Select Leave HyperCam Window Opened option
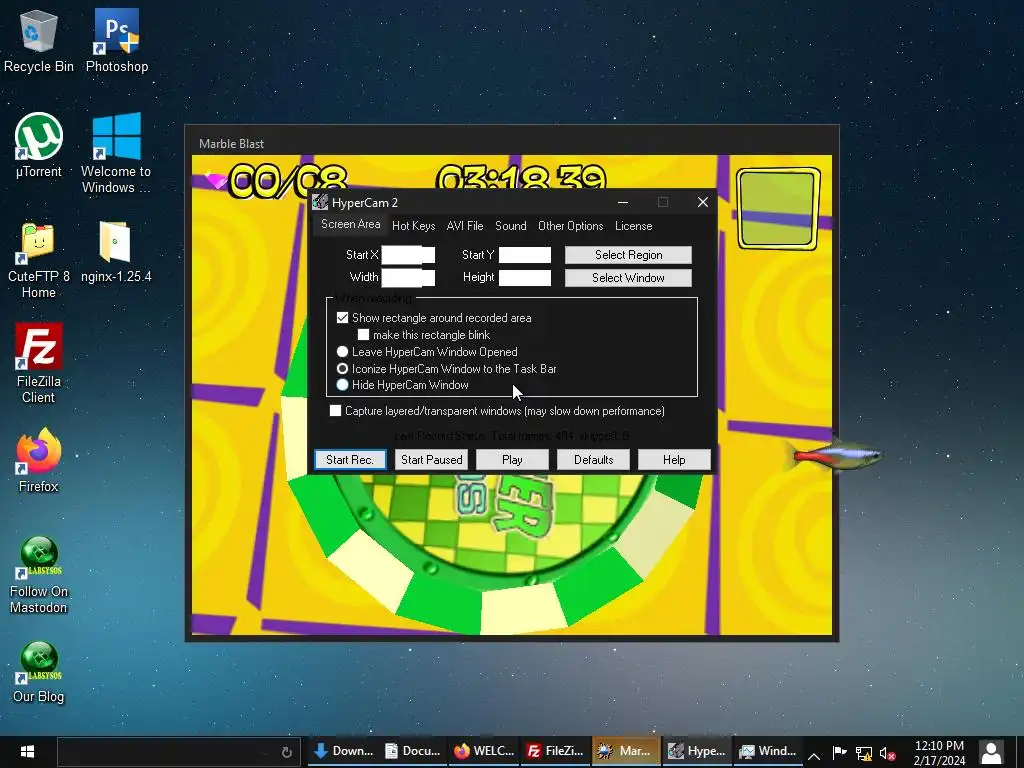The width and height of the screenshot is (1024, 768). click(x=342, y=351)
